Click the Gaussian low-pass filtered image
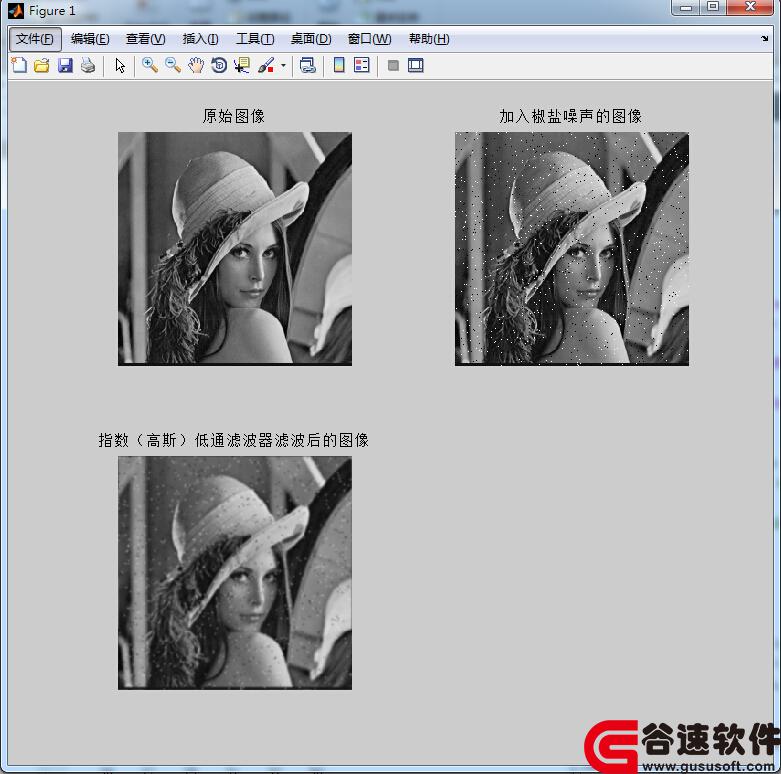The image size is (781, 774). tap(235, 573)
